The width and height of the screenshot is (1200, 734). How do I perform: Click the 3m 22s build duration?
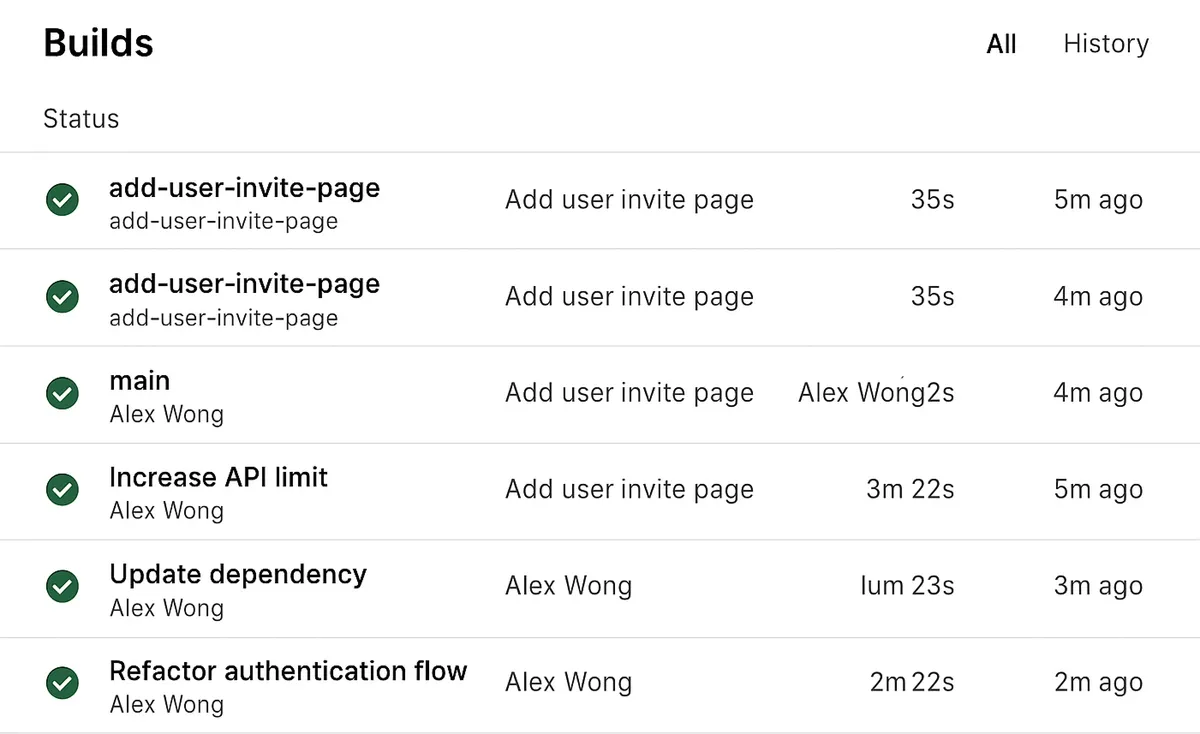point(910,490)
